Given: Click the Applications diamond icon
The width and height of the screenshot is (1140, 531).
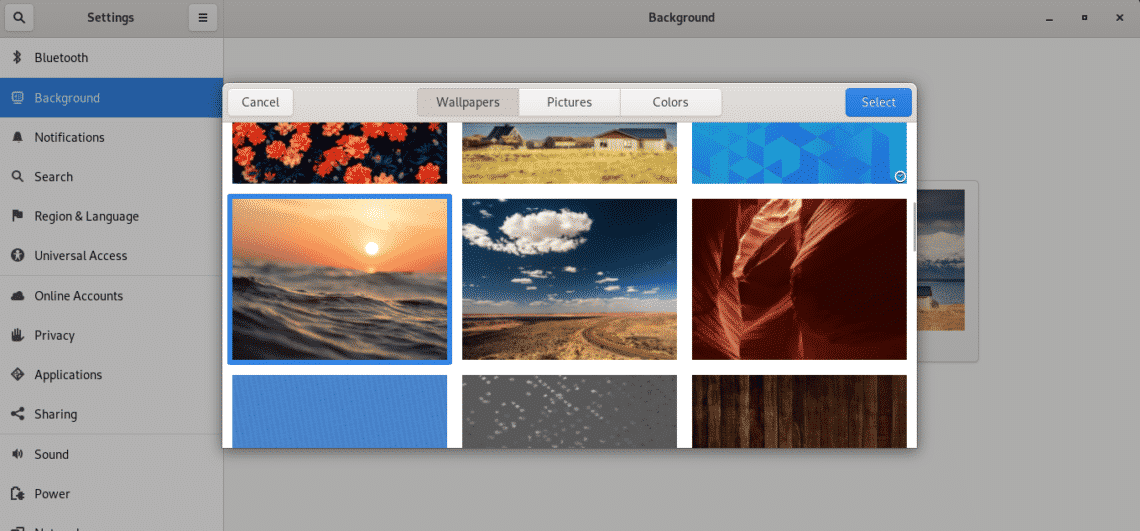Looking at the screenshot, I should point(17,375).
